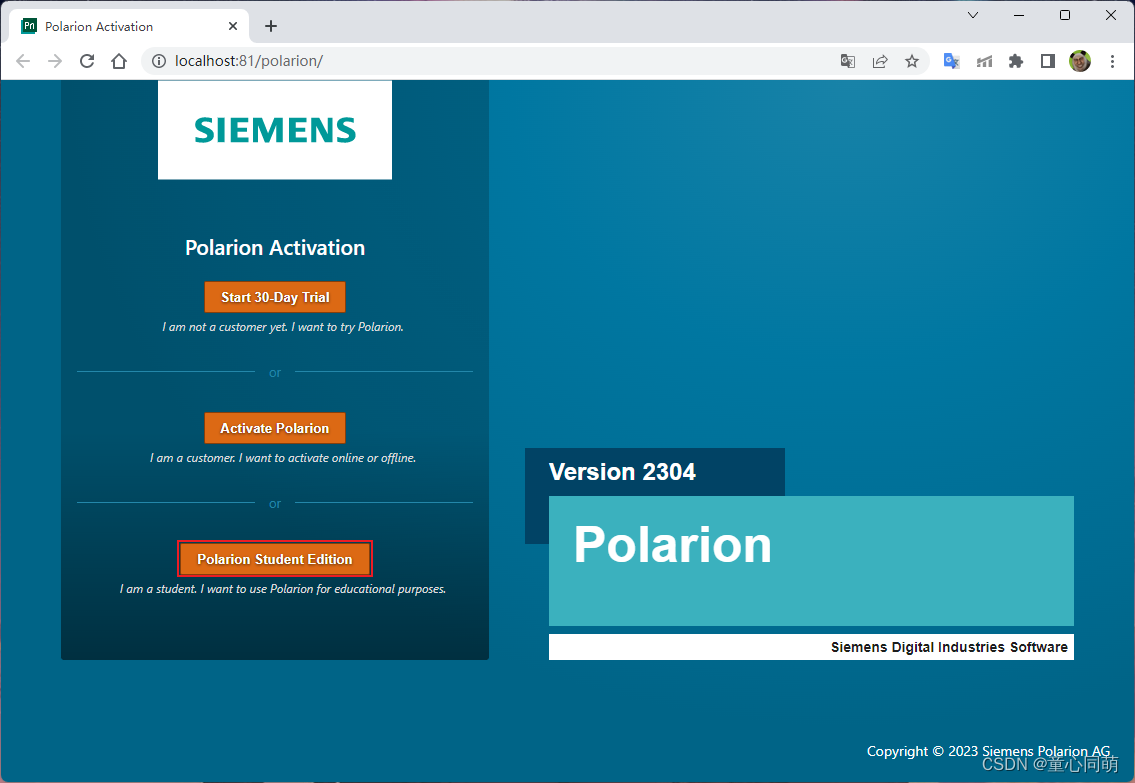Open the profile avatar menu
1135x783 pixels.
(x=1079, y=62)
